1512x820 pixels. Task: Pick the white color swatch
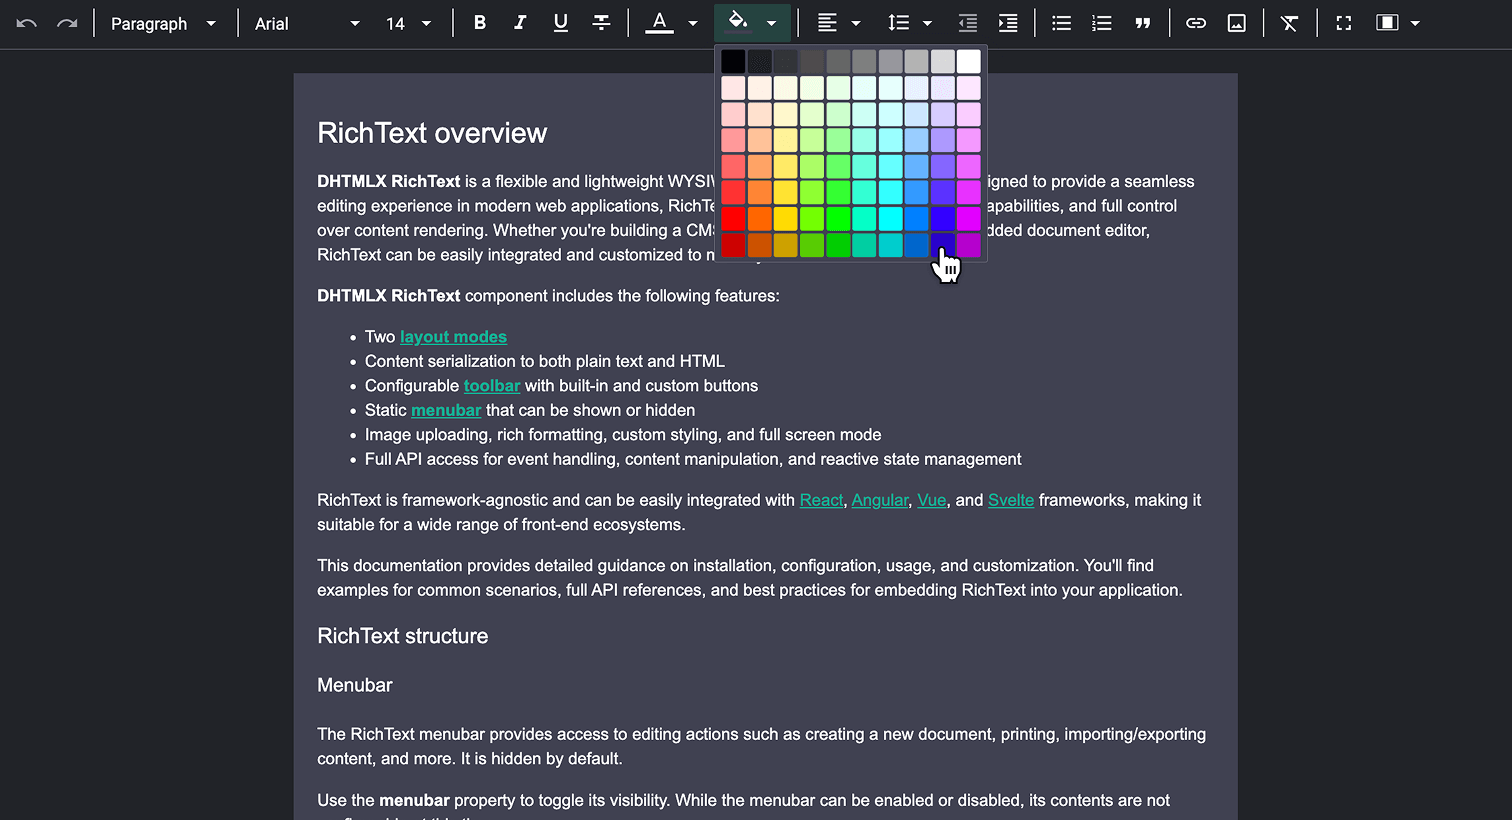pyautogui.click(x=969, y=62)
